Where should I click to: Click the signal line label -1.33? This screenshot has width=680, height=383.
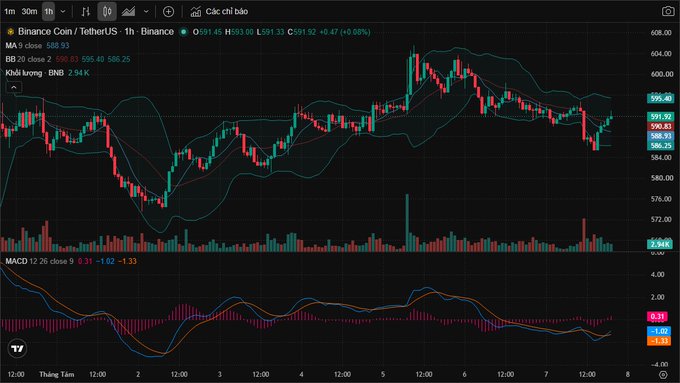[659, 340]
